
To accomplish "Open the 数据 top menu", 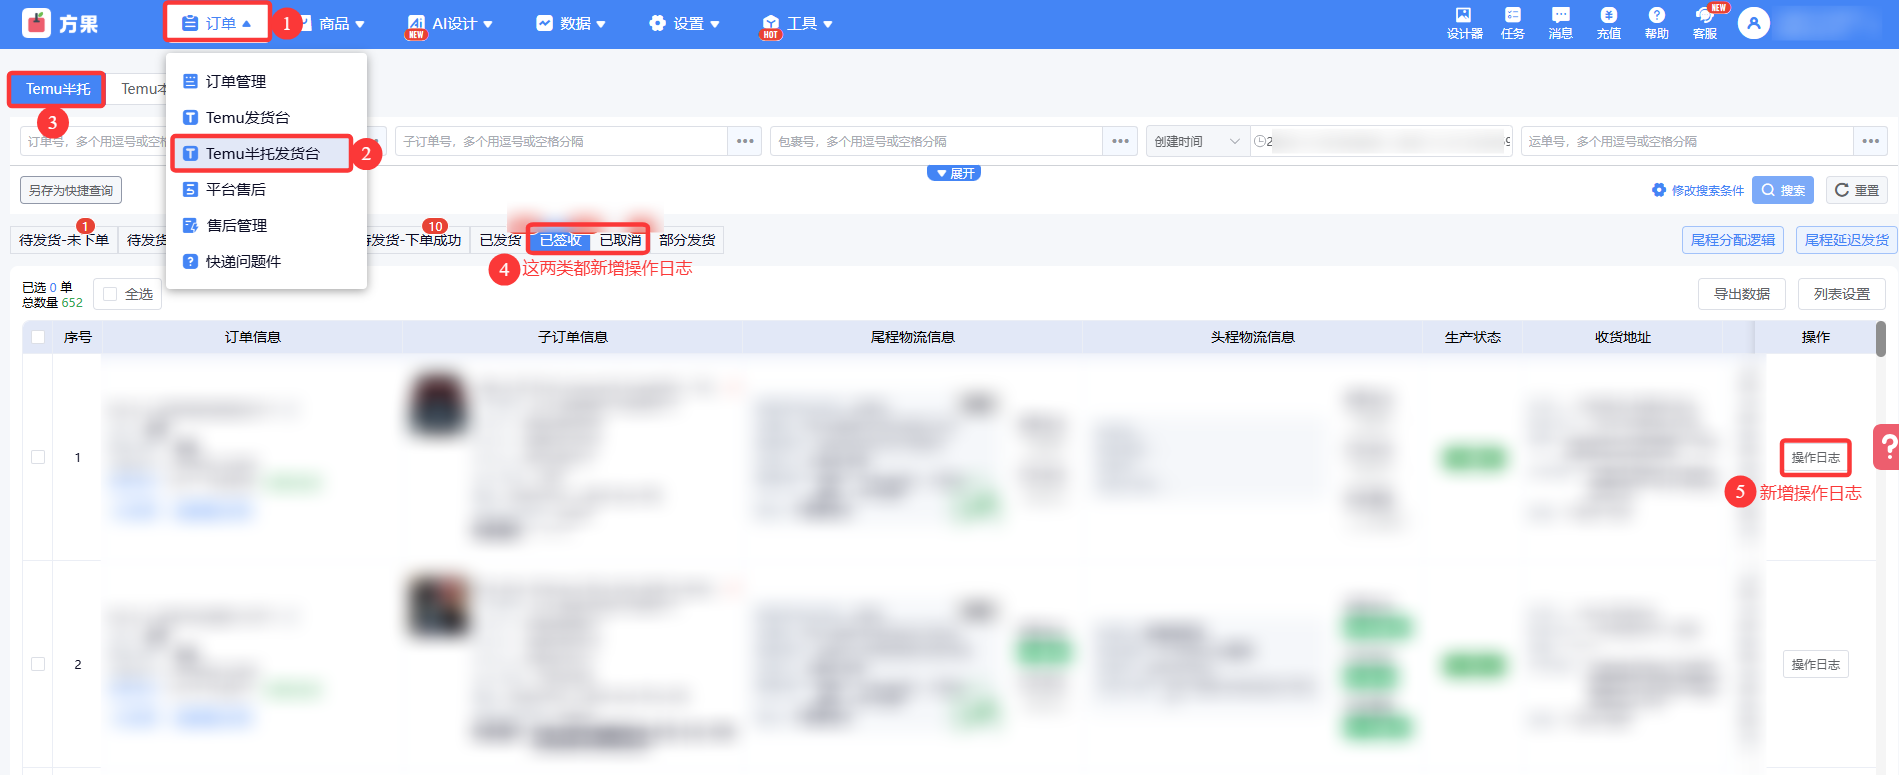I will coord(571,23).
